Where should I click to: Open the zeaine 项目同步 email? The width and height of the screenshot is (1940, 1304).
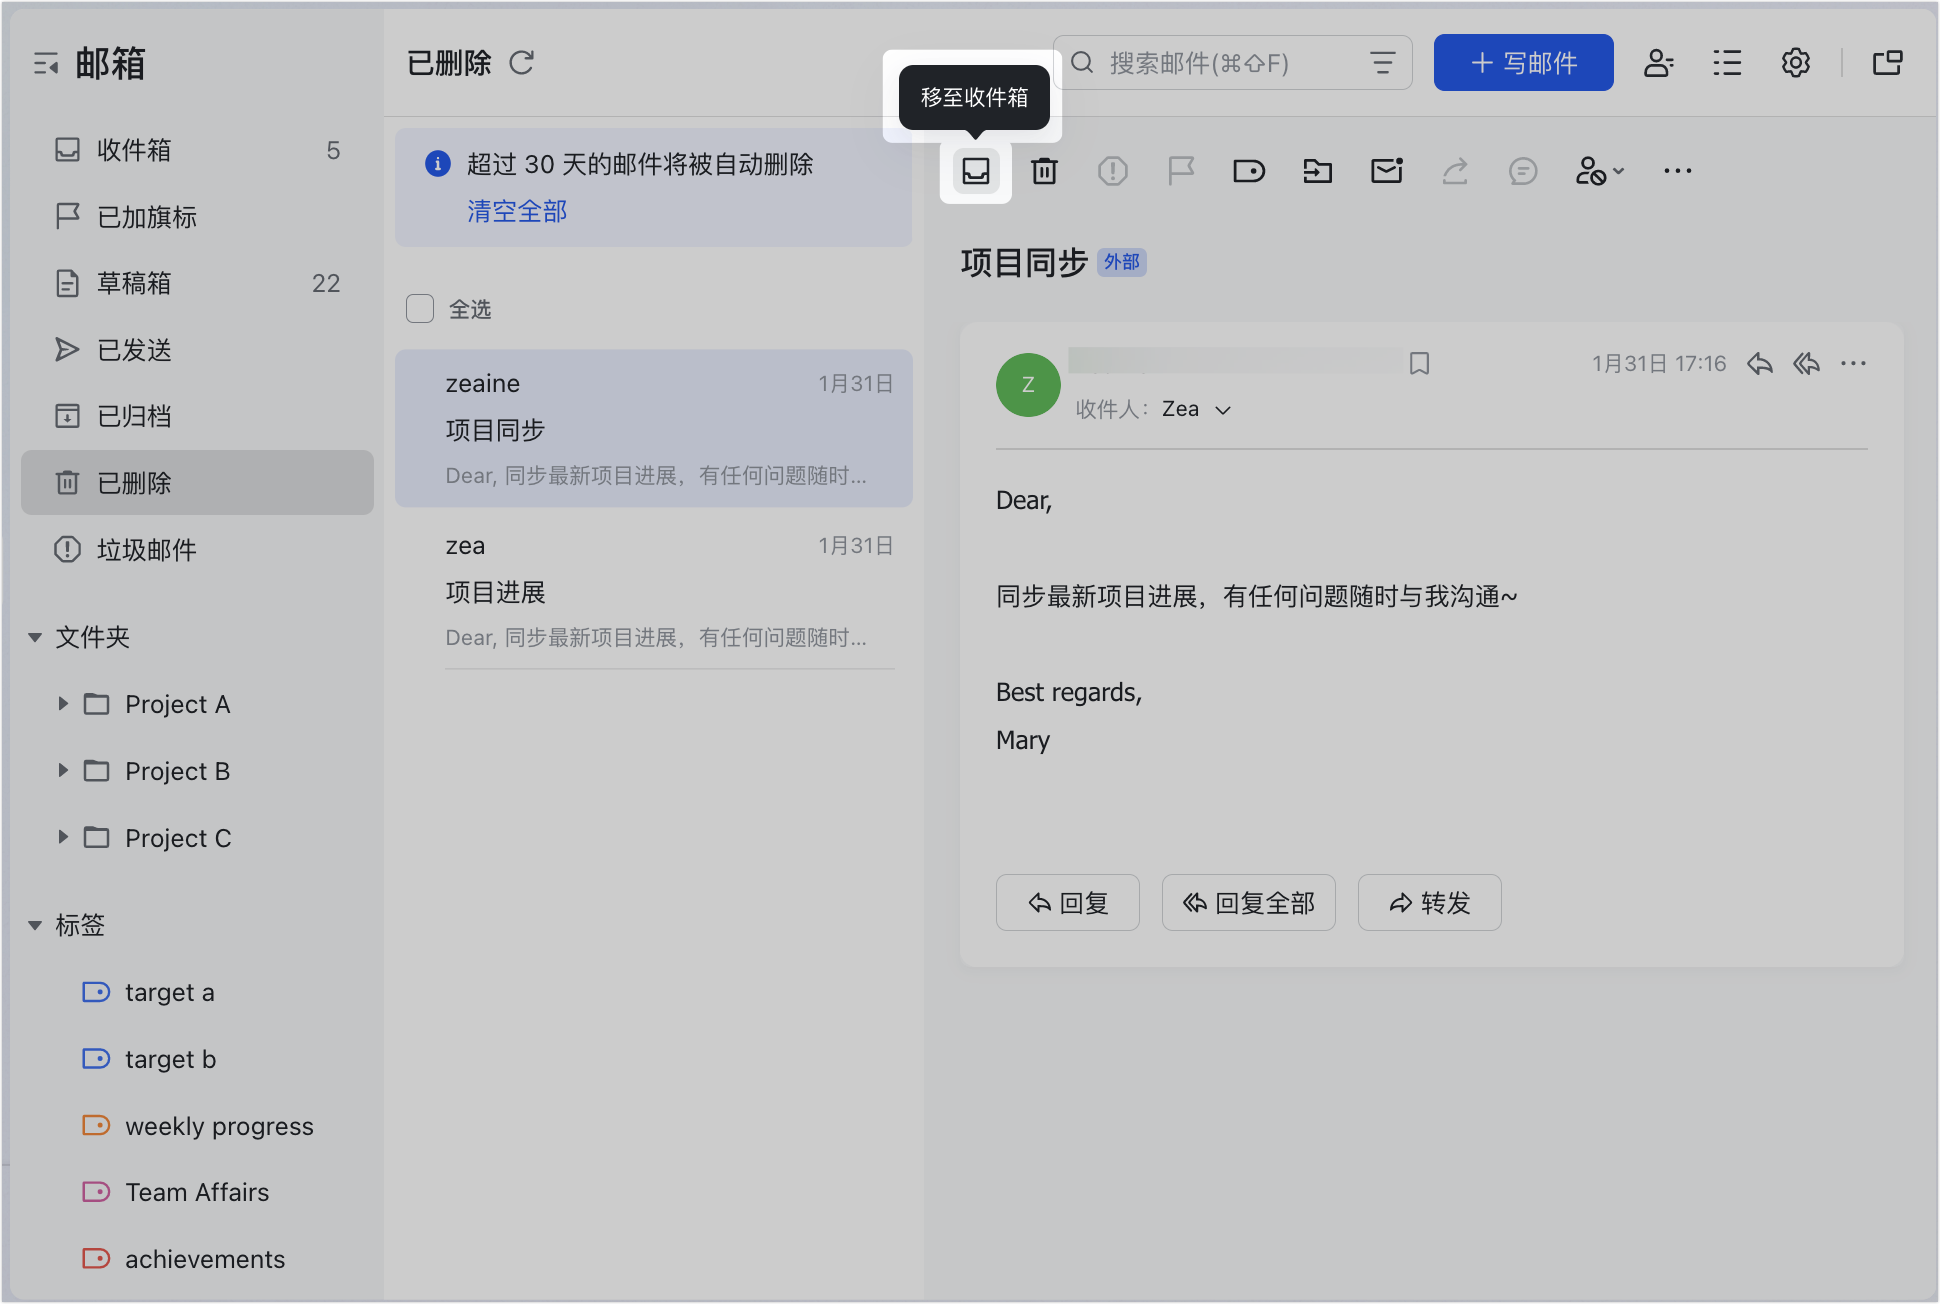pyautogui.click(x=653, y=428)
